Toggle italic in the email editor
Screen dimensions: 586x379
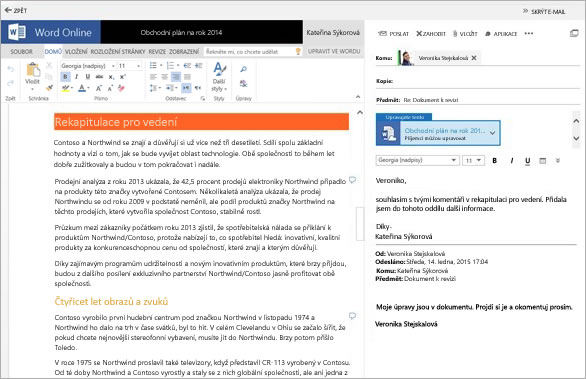coord(512,160)
